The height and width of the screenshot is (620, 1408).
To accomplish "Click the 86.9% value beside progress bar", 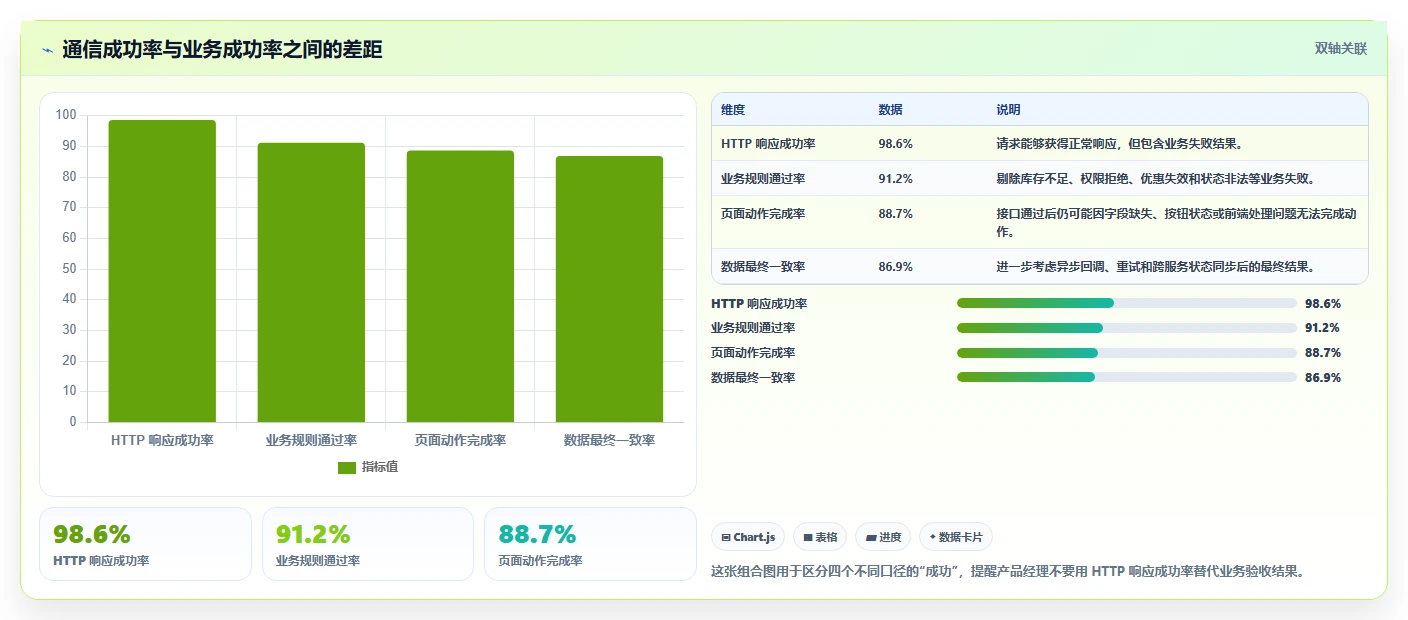I will coord(1322,378).
